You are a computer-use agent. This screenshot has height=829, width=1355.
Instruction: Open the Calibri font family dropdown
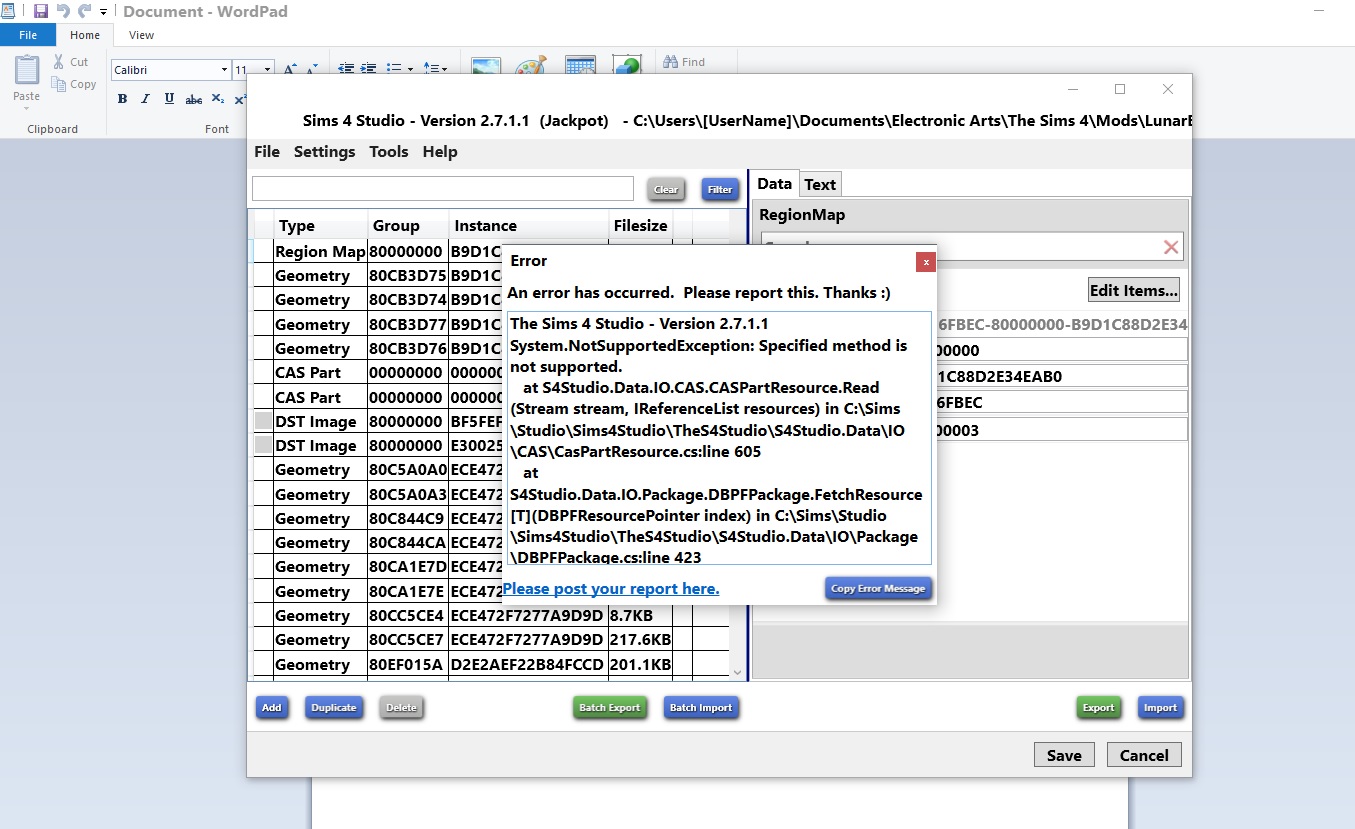coord(224,70)
